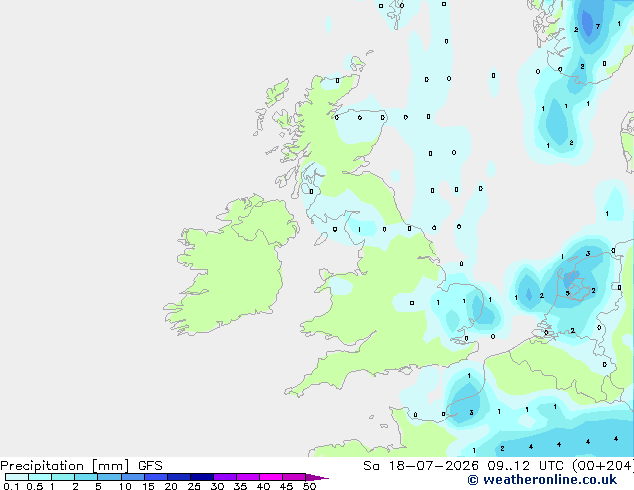This screenshot has width=634, height=490.
Task: Click the '40' legend scale label
Action: click(263, 486)
